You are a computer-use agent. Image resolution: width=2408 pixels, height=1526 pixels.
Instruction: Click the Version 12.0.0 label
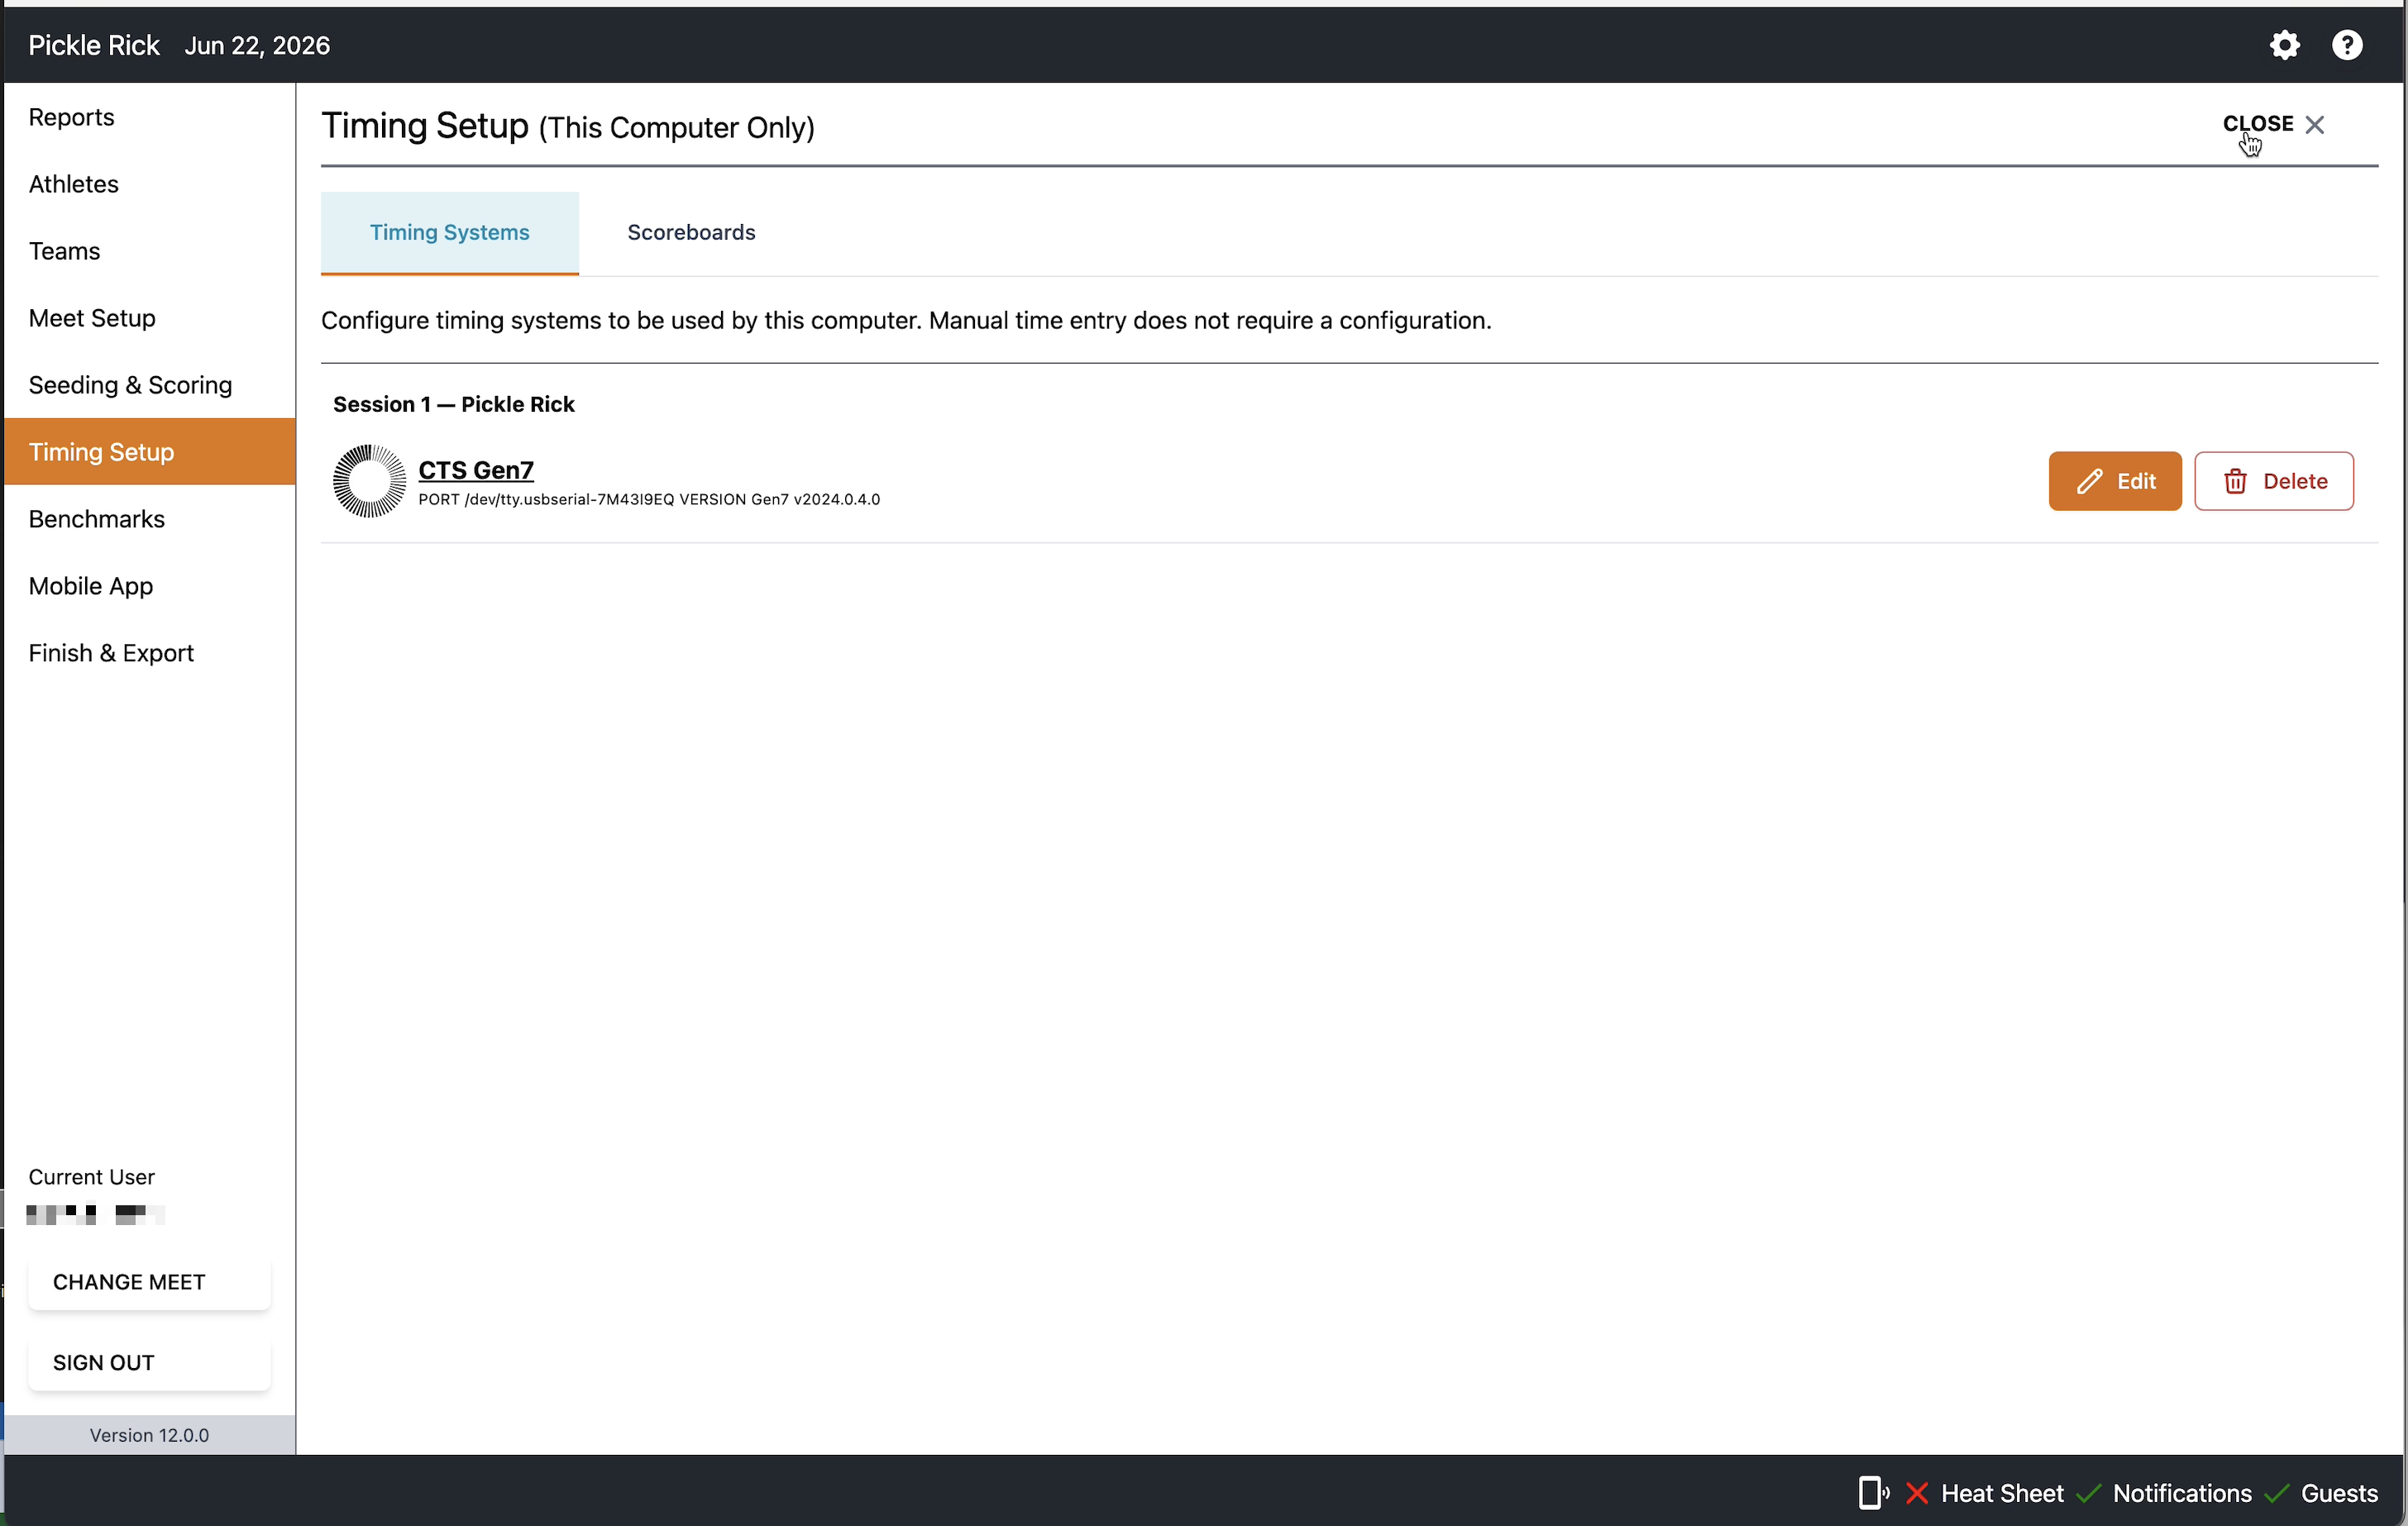(x=150, y=1435)
